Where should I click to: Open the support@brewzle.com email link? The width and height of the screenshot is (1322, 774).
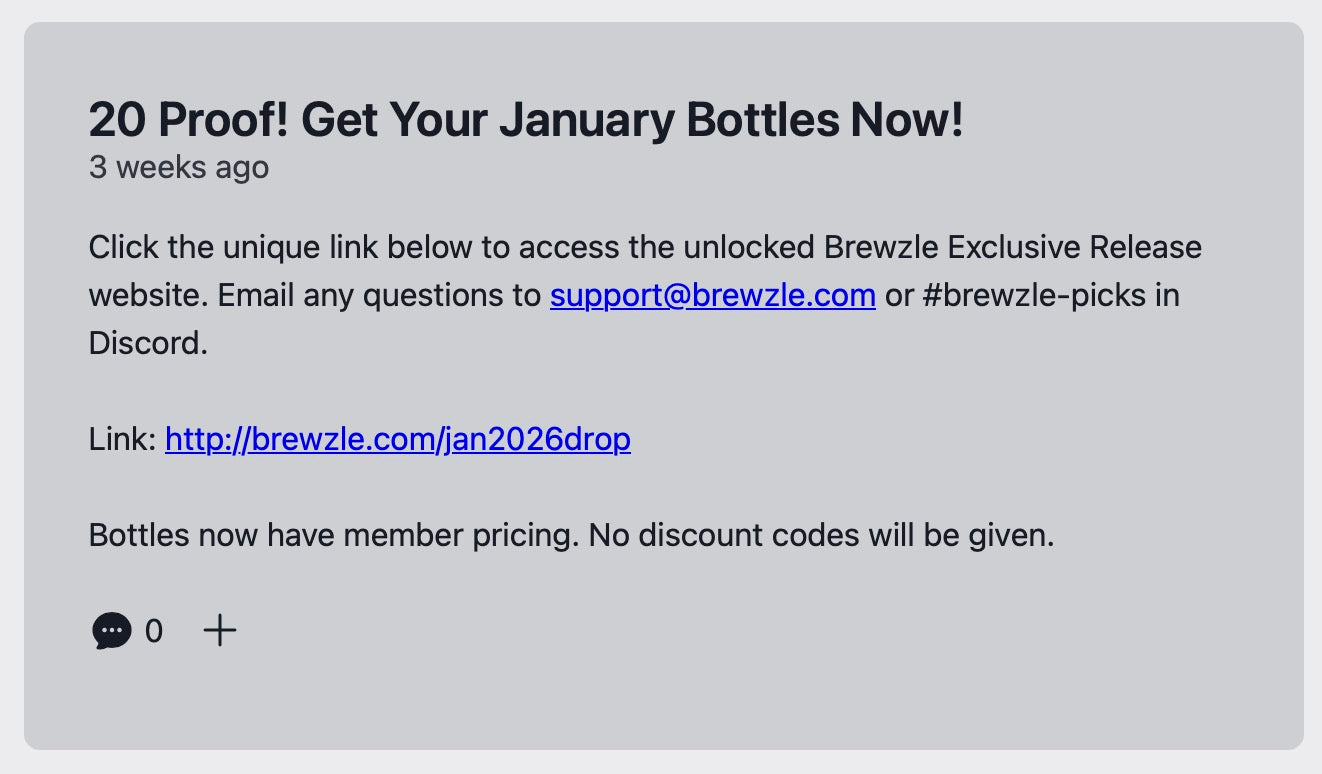coord(712,296)
